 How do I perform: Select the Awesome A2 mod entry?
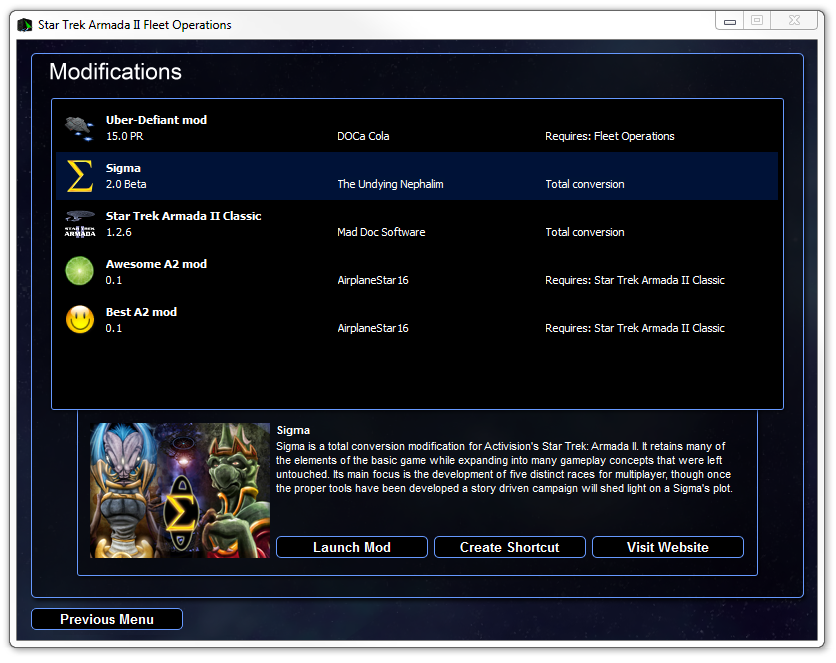point(417,272)
